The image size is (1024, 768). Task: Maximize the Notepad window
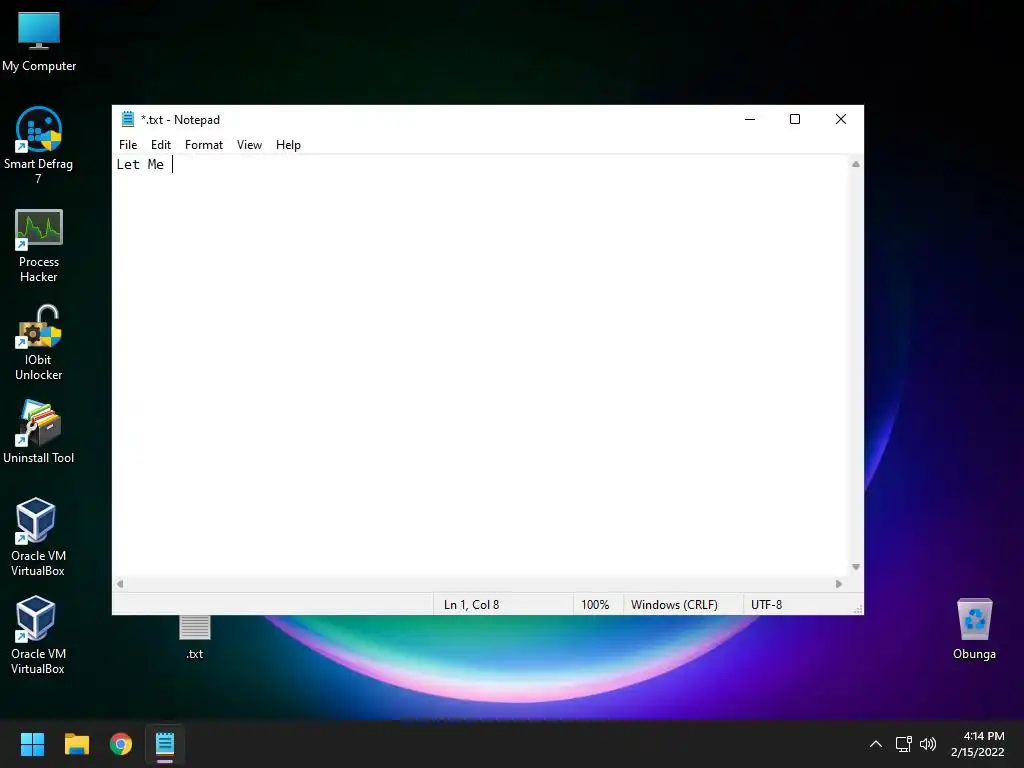coord(795,120)
